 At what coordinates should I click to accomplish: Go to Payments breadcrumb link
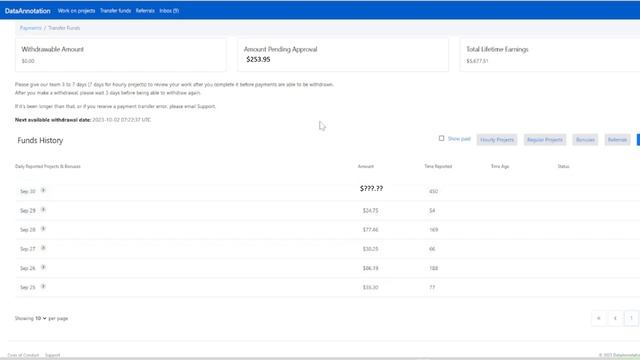[x=31, y=28]
